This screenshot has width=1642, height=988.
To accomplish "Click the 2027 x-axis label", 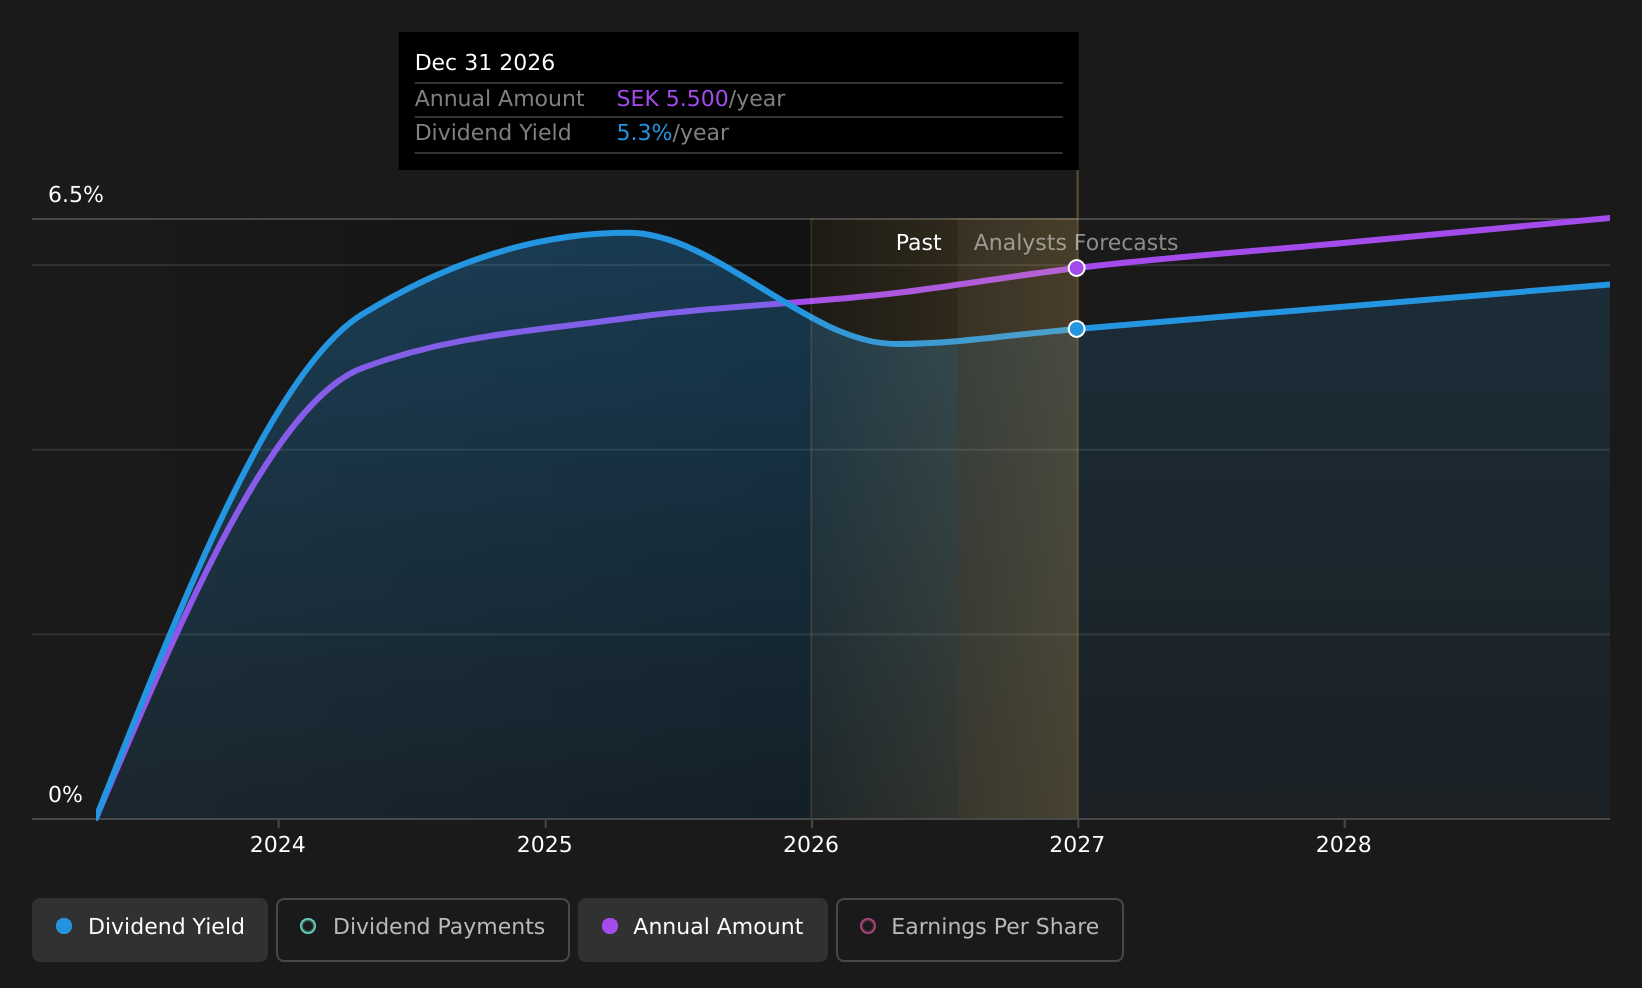I will pos(1077,845).
